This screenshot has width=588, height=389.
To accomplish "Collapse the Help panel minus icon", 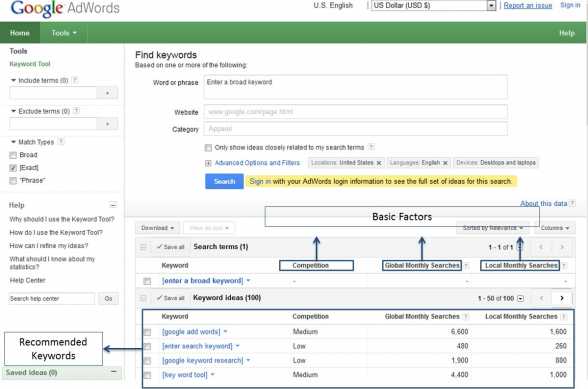I will (113, 205).
